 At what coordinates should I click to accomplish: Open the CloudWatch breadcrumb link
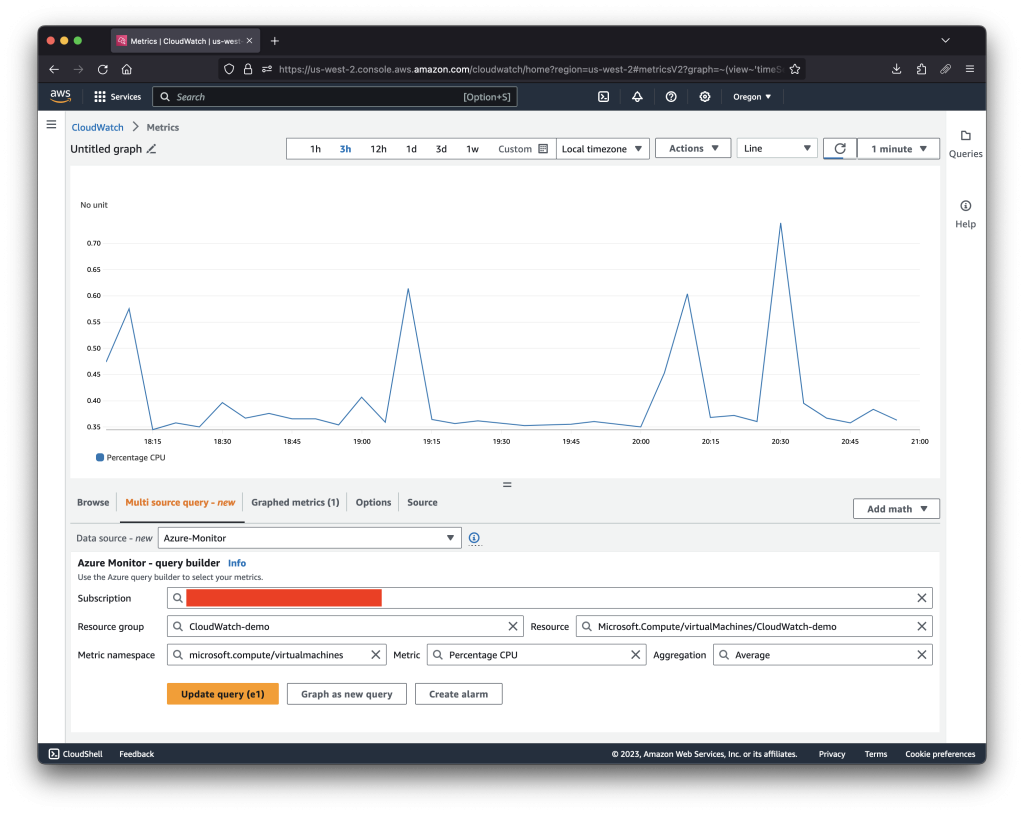tap(96, 127)
